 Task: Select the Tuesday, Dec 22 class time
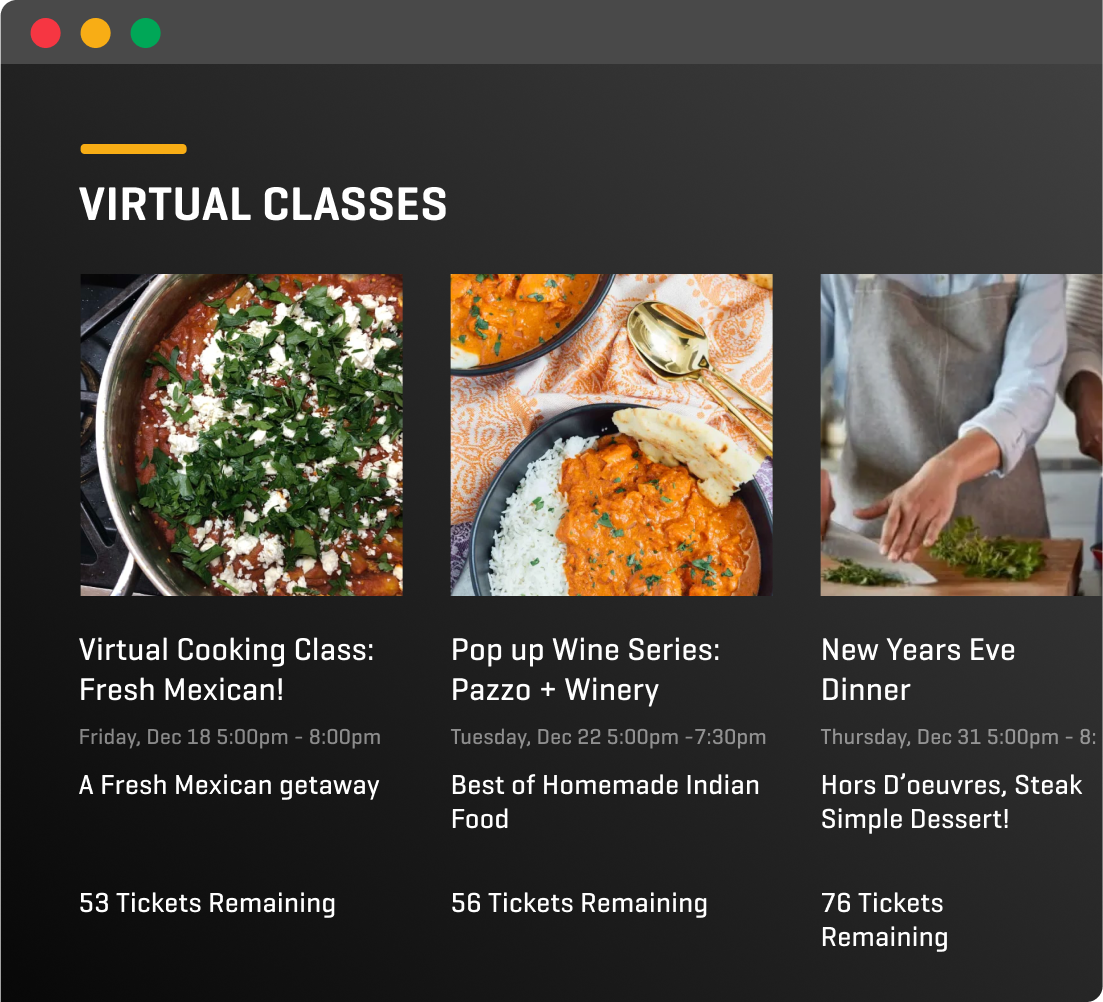pos(608,737)
